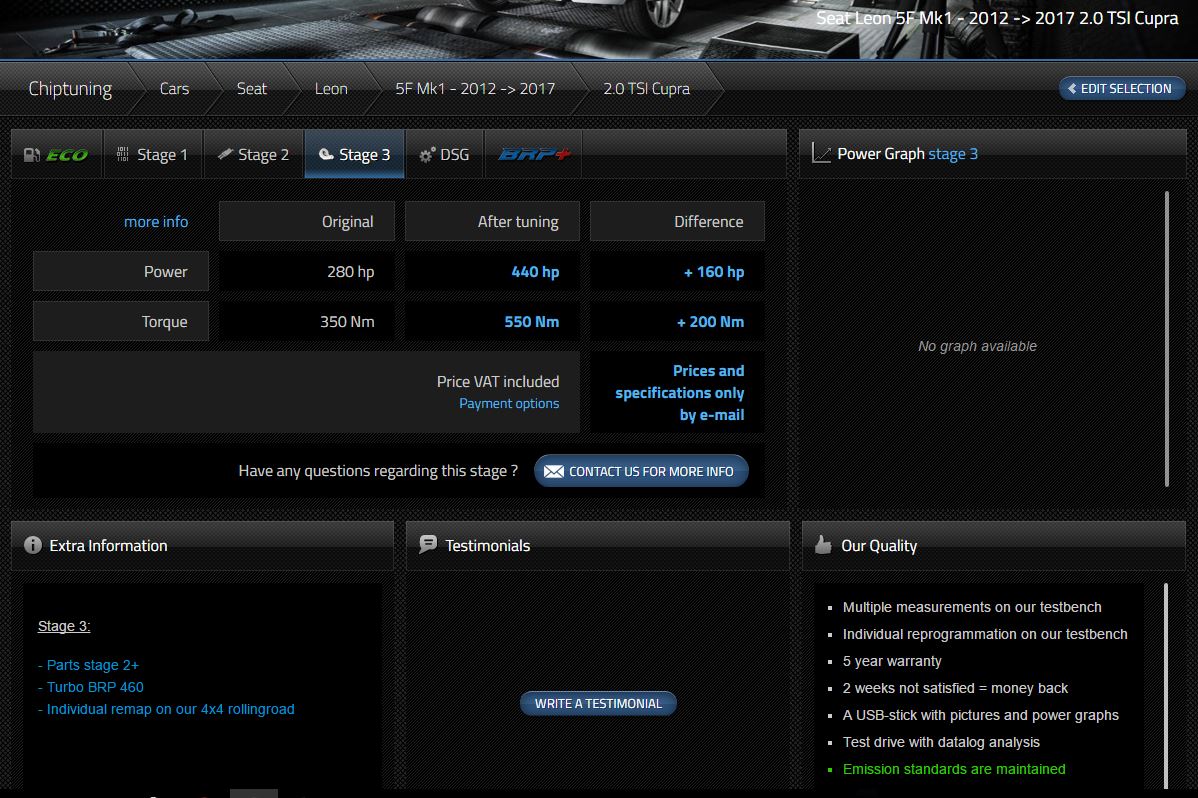
Task: Click the Testimonials speech bubble icon
Action: click(428, 544)
